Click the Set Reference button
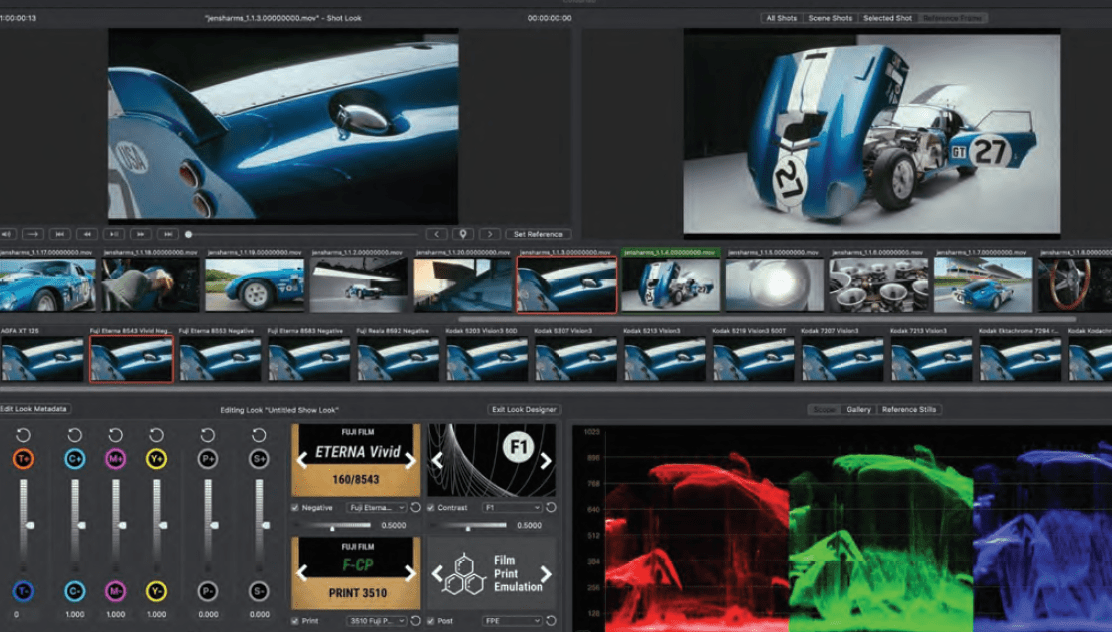 pyautogui.click(x=538, y=234)
